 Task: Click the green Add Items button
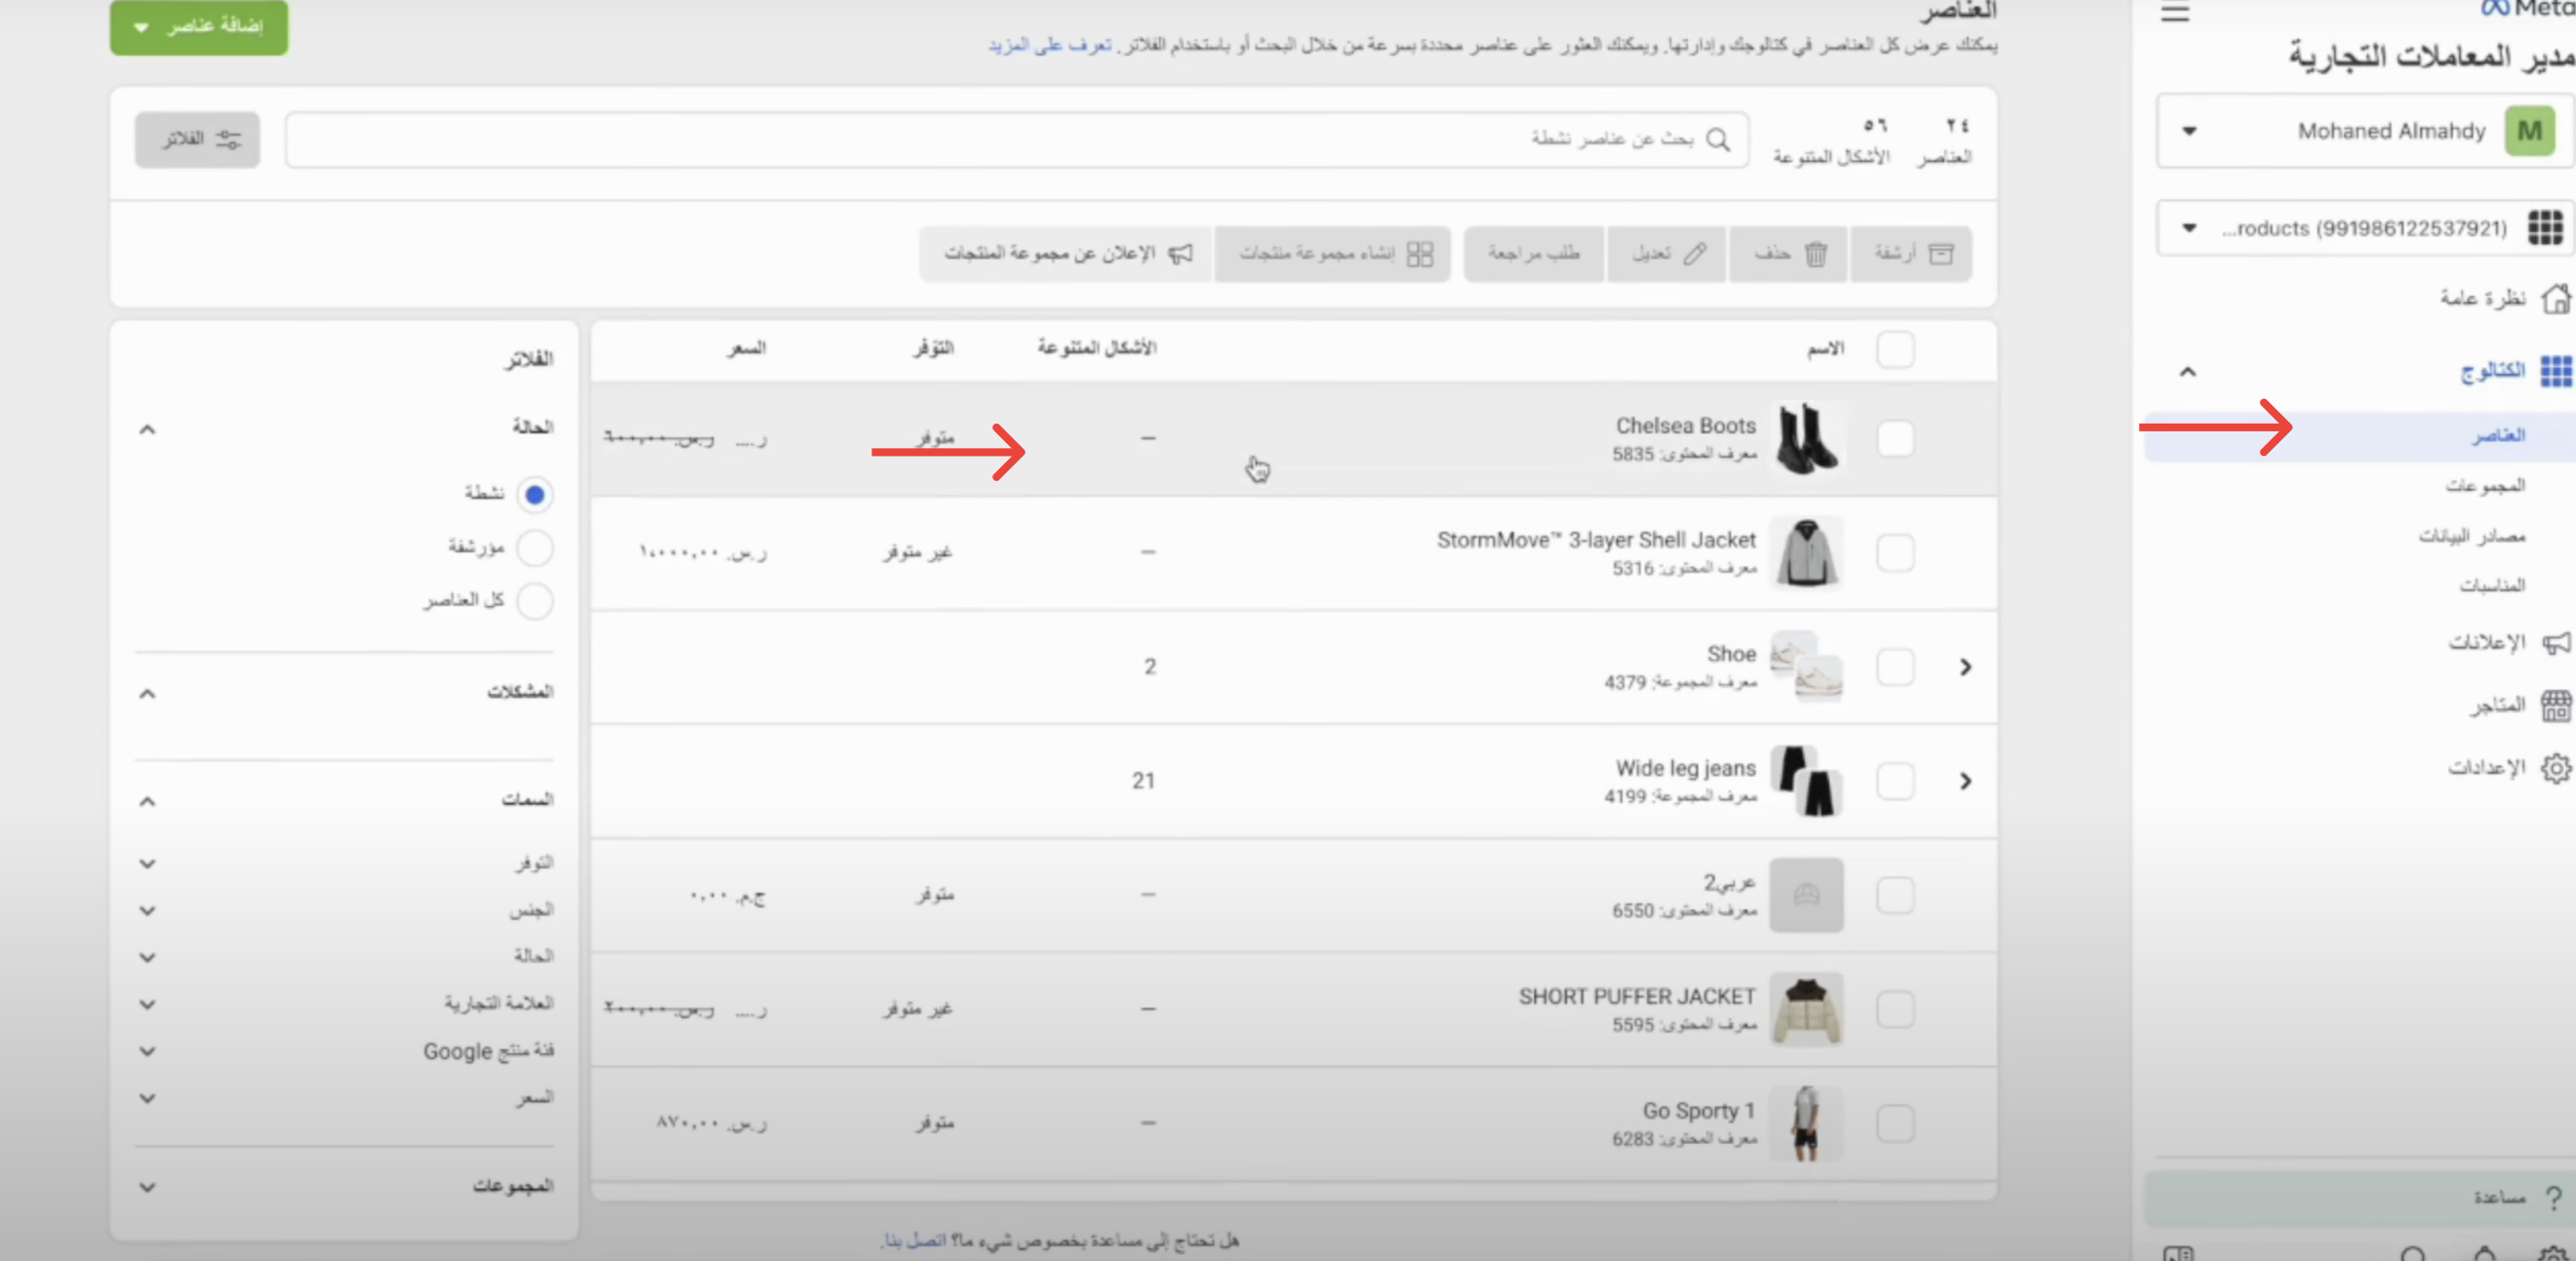[199, 27]
